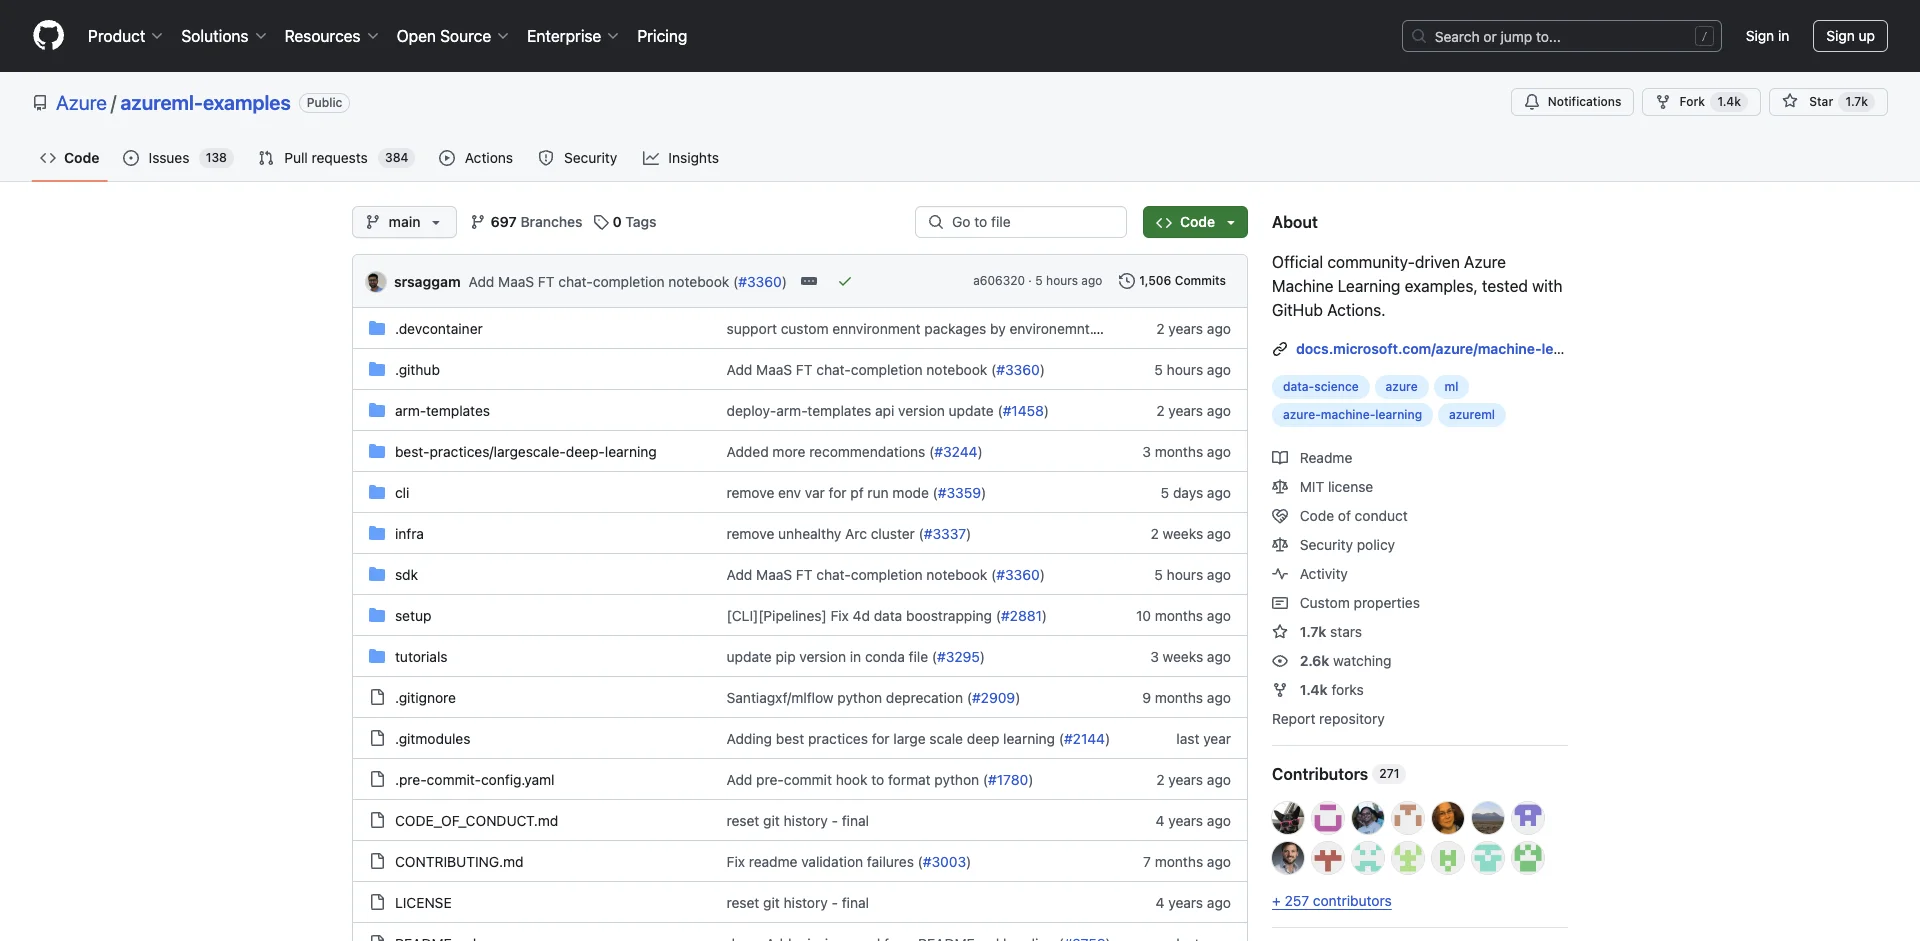
Task: Open the 697 Branches link
Action: [x=526, y=222]
